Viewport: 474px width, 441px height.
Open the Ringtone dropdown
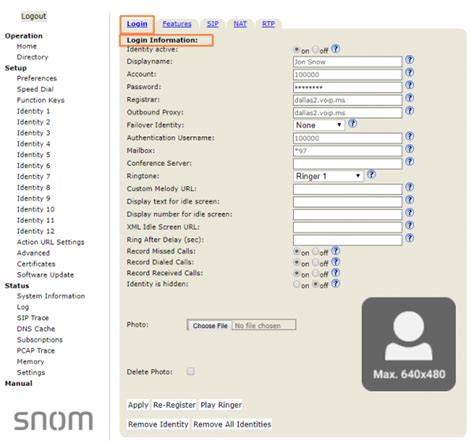328,176
